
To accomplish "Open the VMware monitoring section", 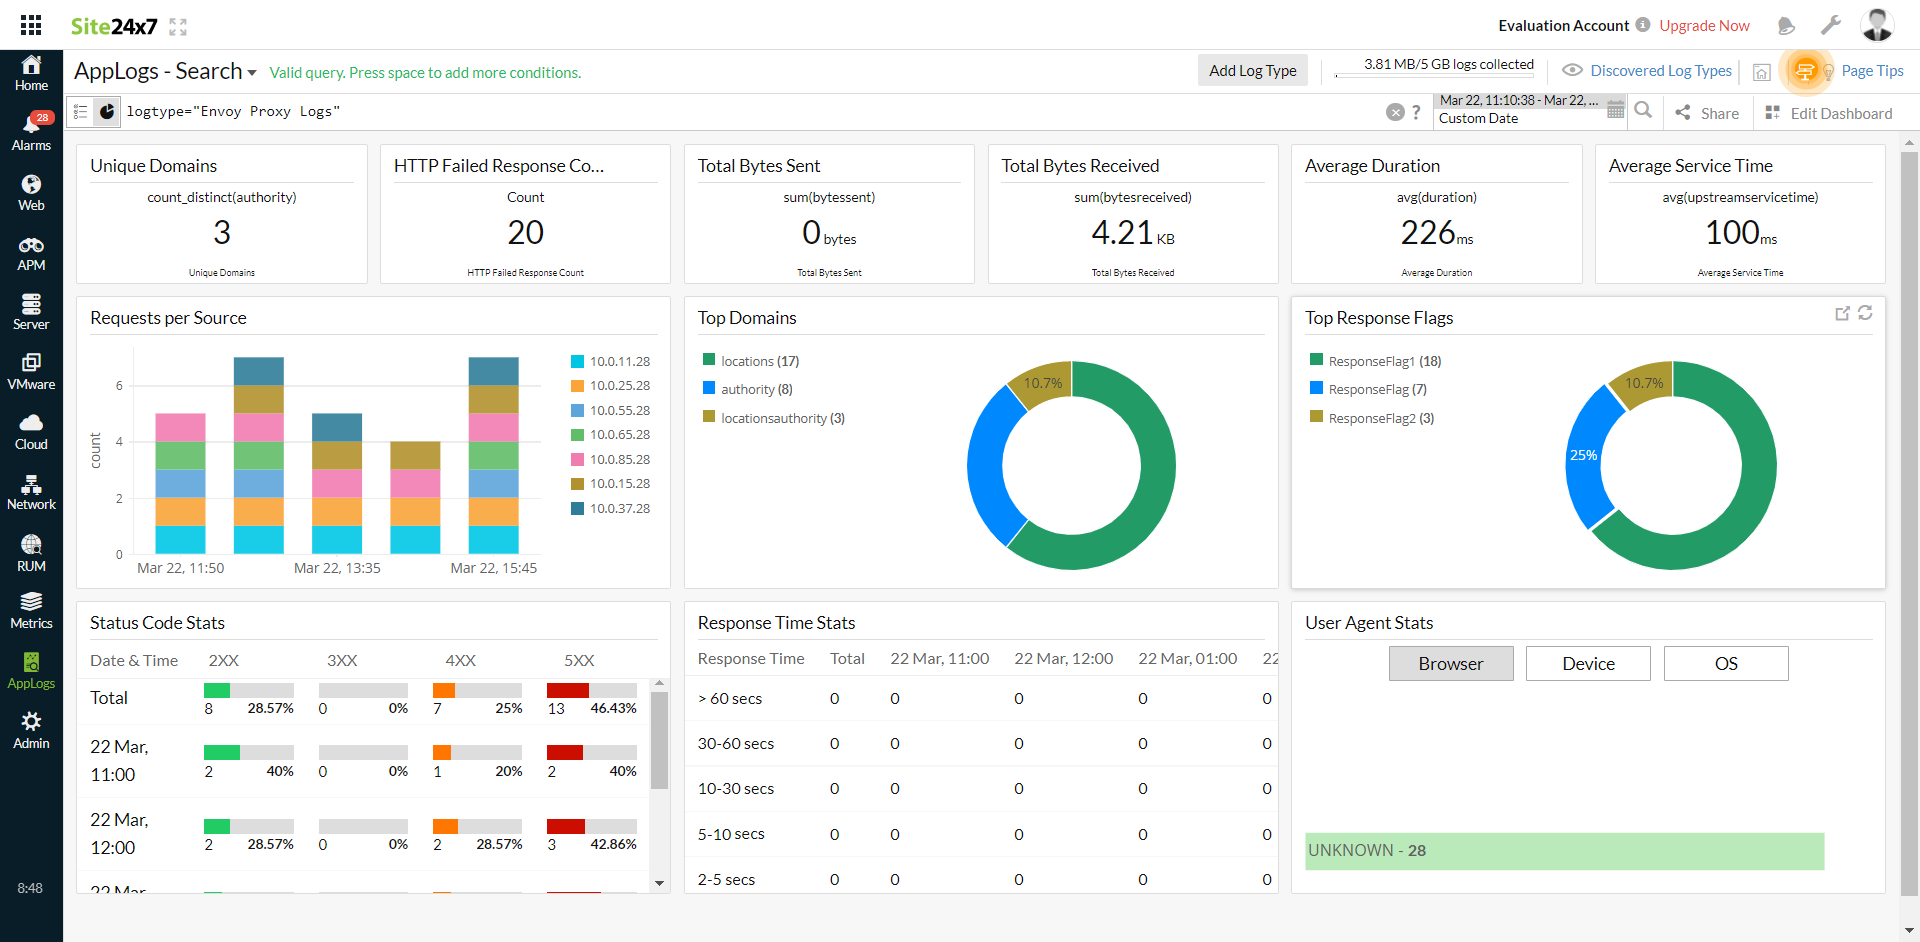I will (31, 372).
